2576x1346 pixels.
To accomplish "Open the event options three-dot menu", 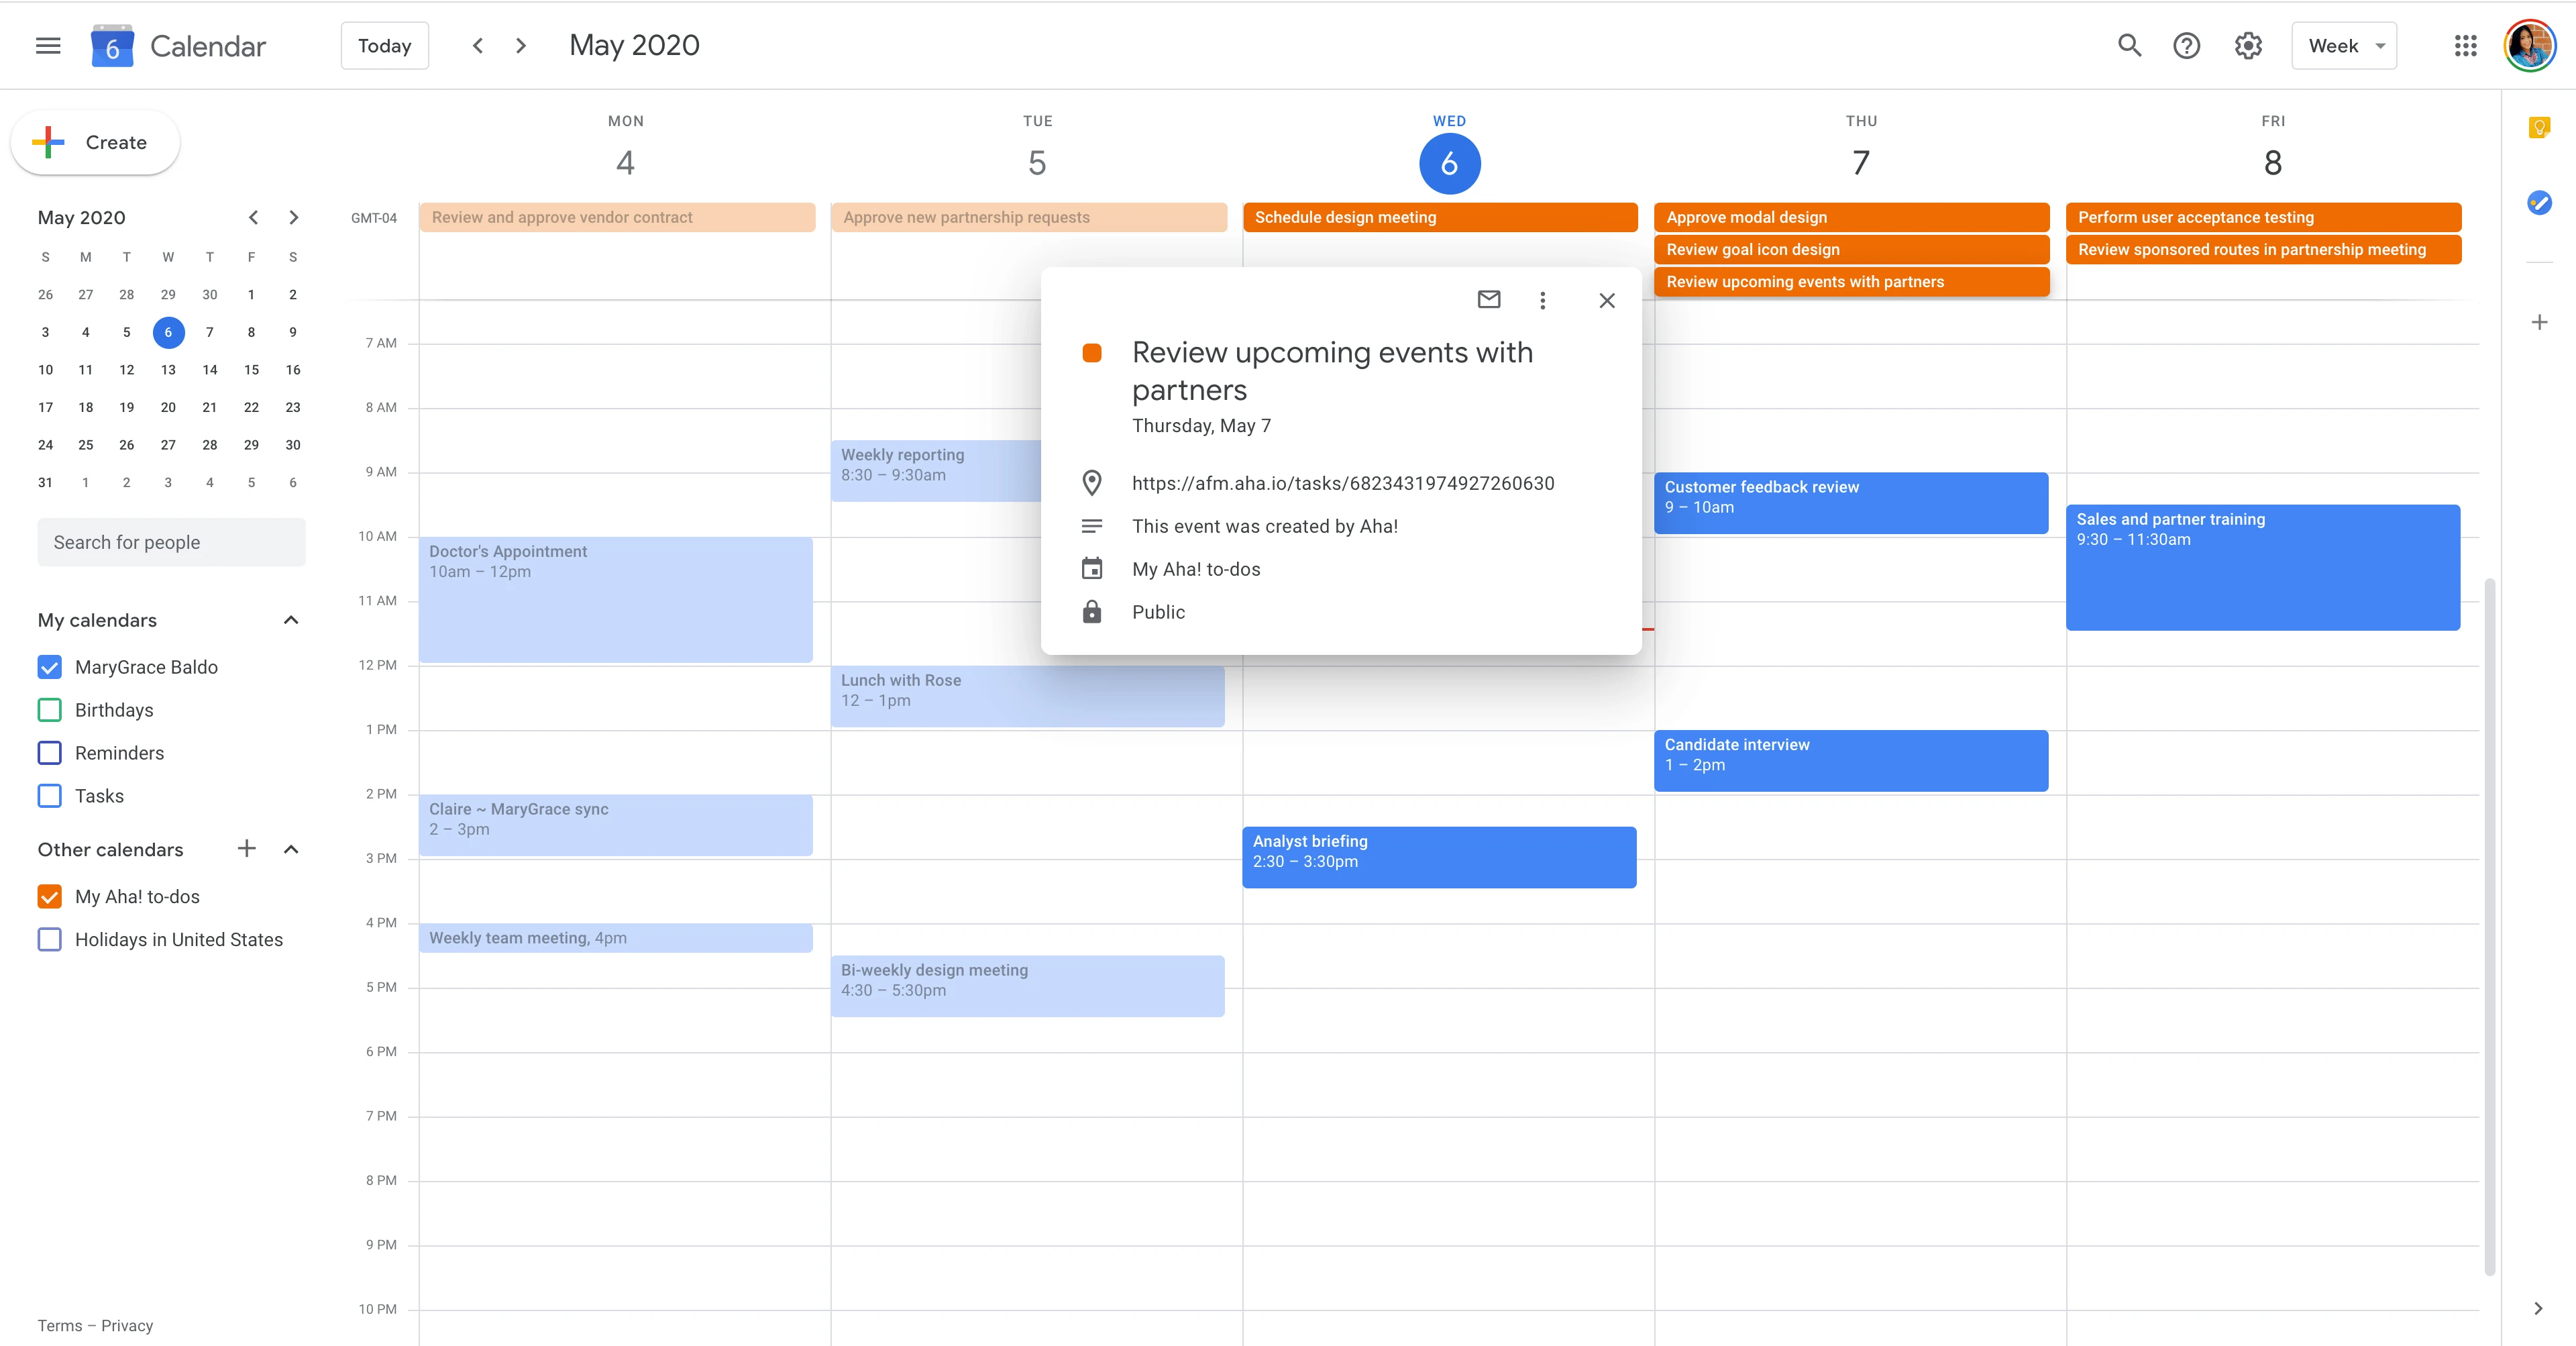I will pos(1543,299).
